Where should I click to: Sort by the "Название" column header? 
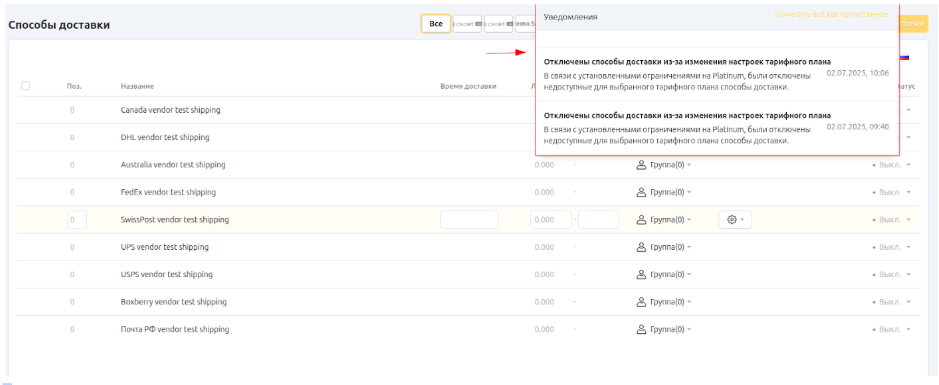pos(137,86)
